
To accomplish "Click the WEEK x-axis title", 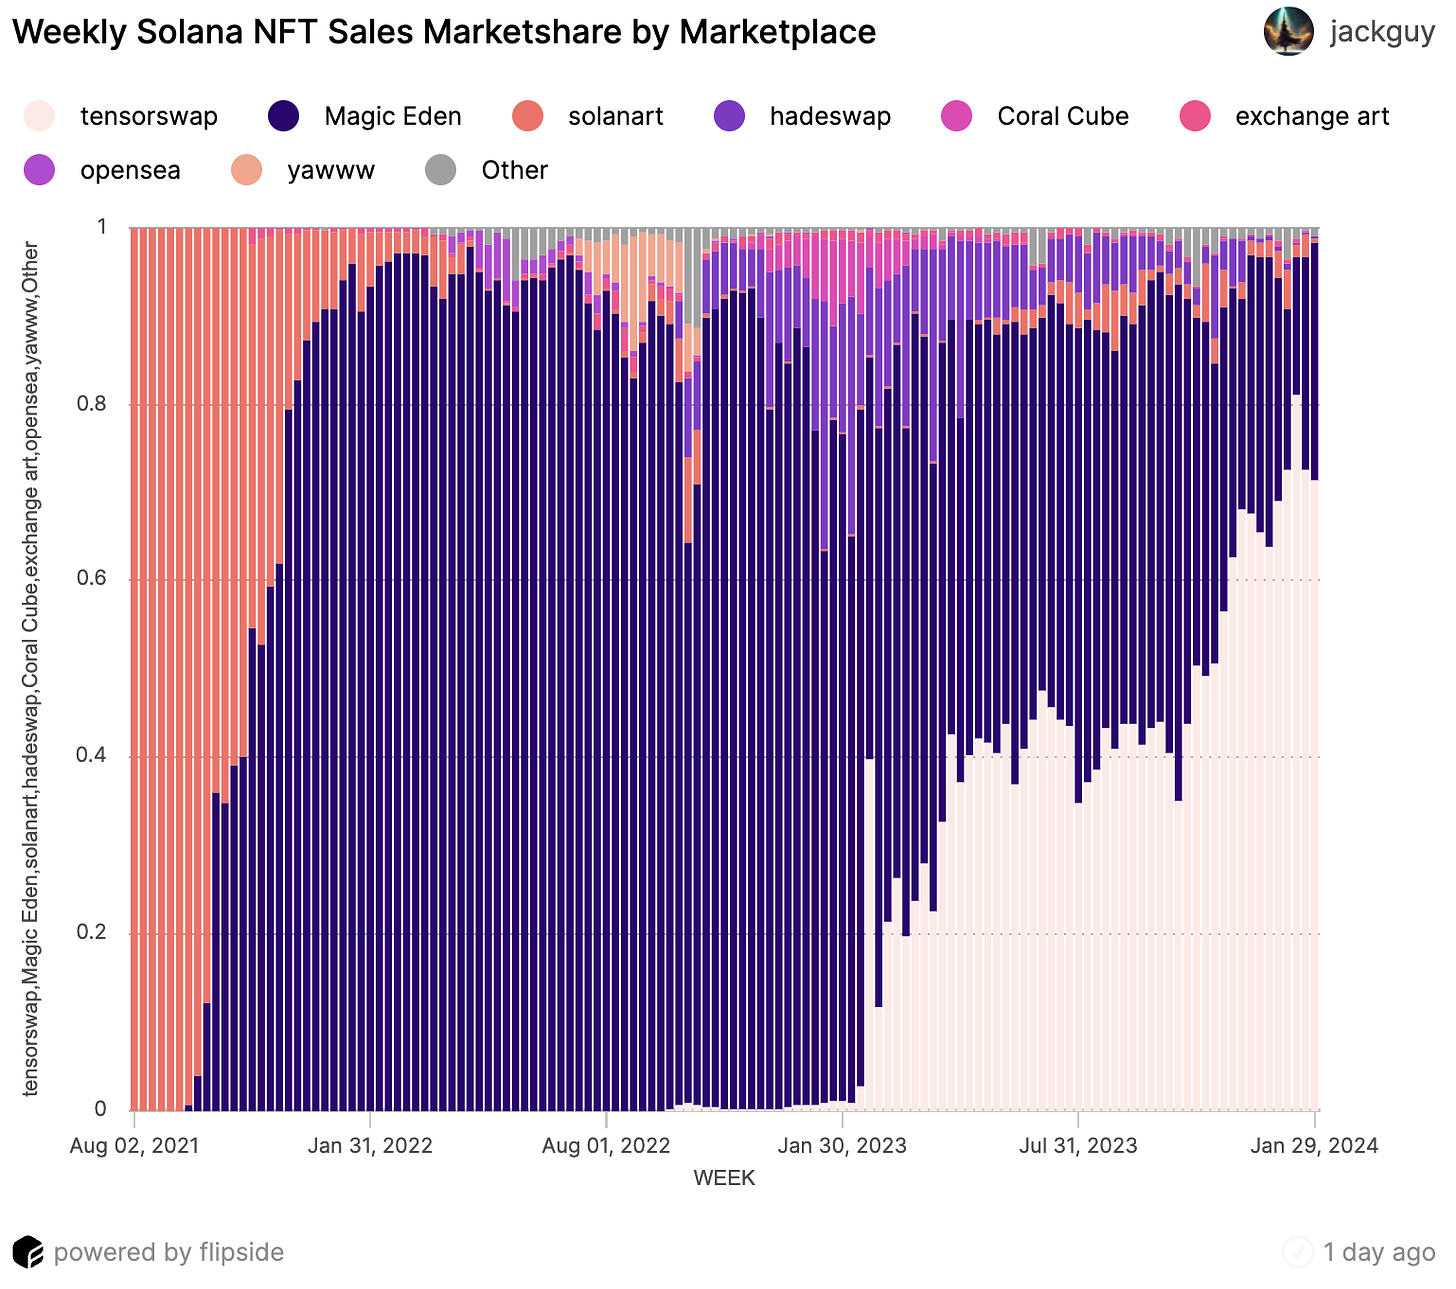I will click(x=724, y=1178).
